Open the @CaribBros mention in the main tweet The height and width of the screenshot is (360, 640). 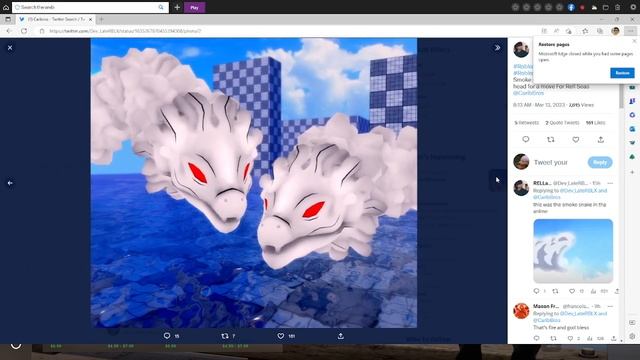pos(528,93)
